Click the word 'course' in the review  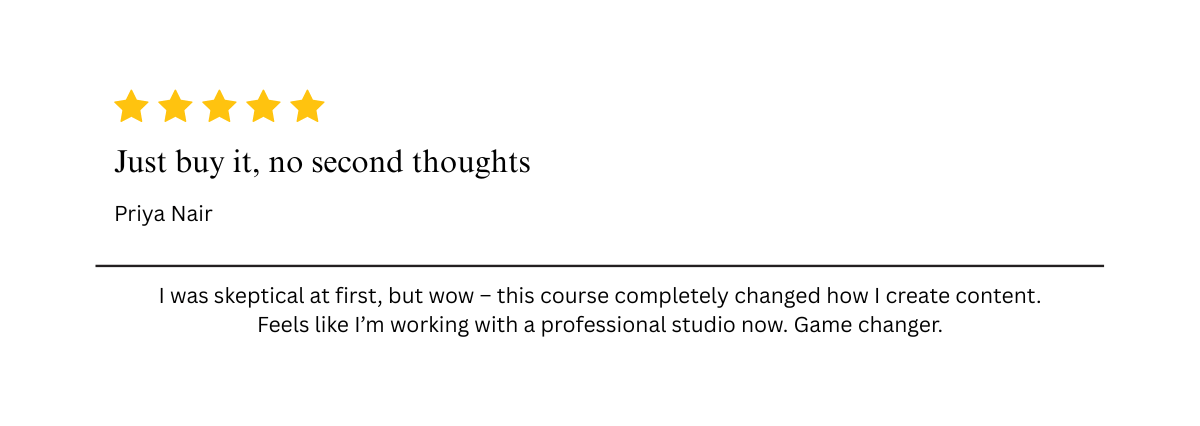pos(573,297)
